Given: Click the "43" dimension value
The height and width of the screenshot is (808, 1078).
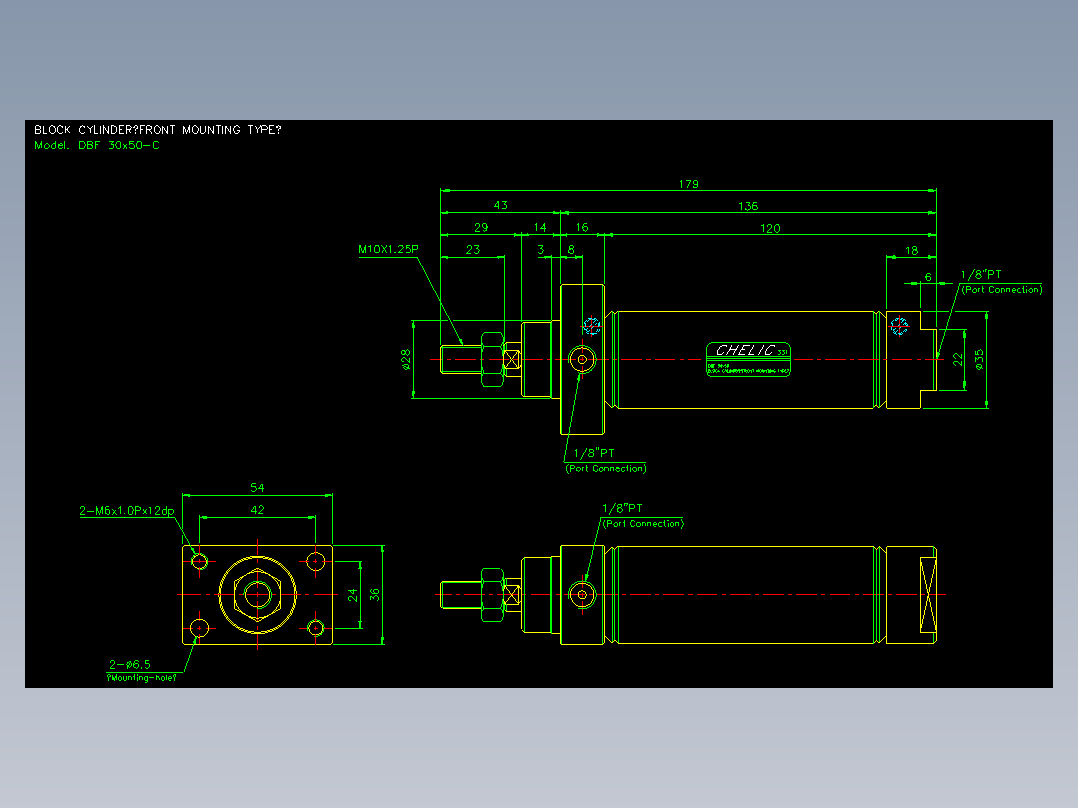Looking at the screenshot, I should [x=500, y=205].
